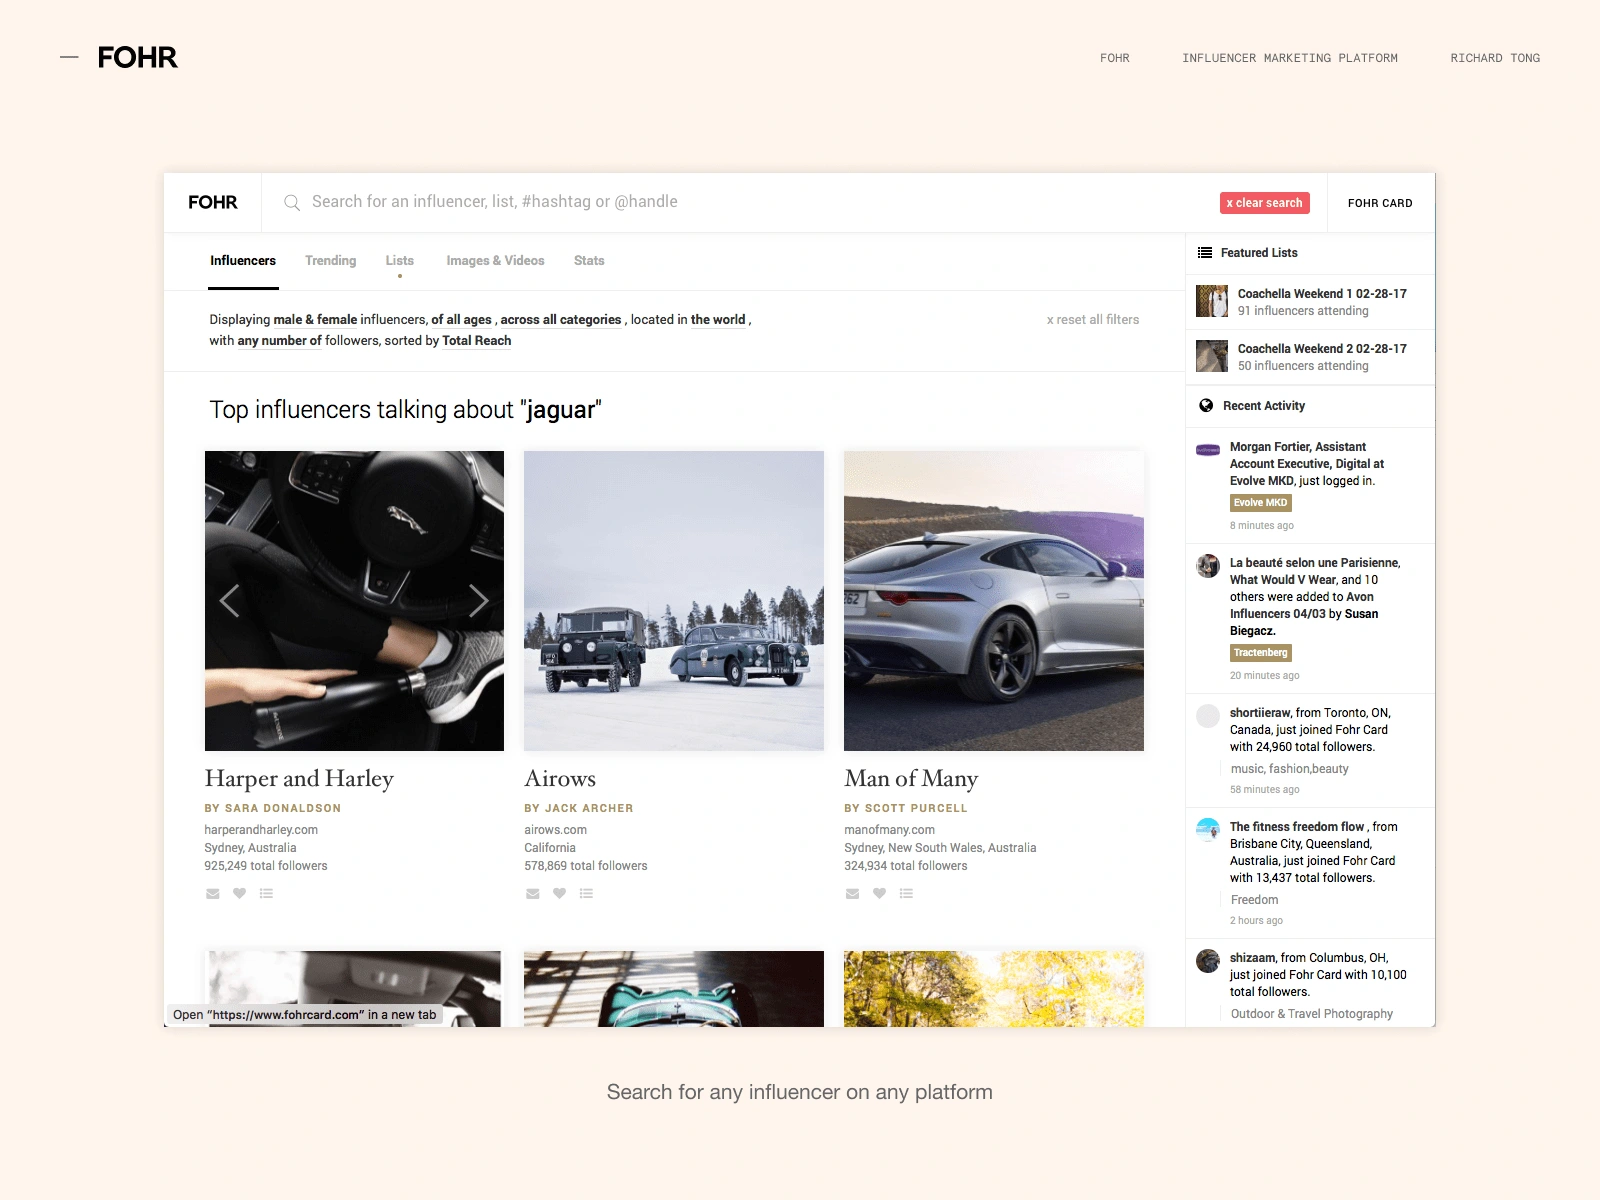Click envelope icon under Man of Many

[x=852, y=894]
